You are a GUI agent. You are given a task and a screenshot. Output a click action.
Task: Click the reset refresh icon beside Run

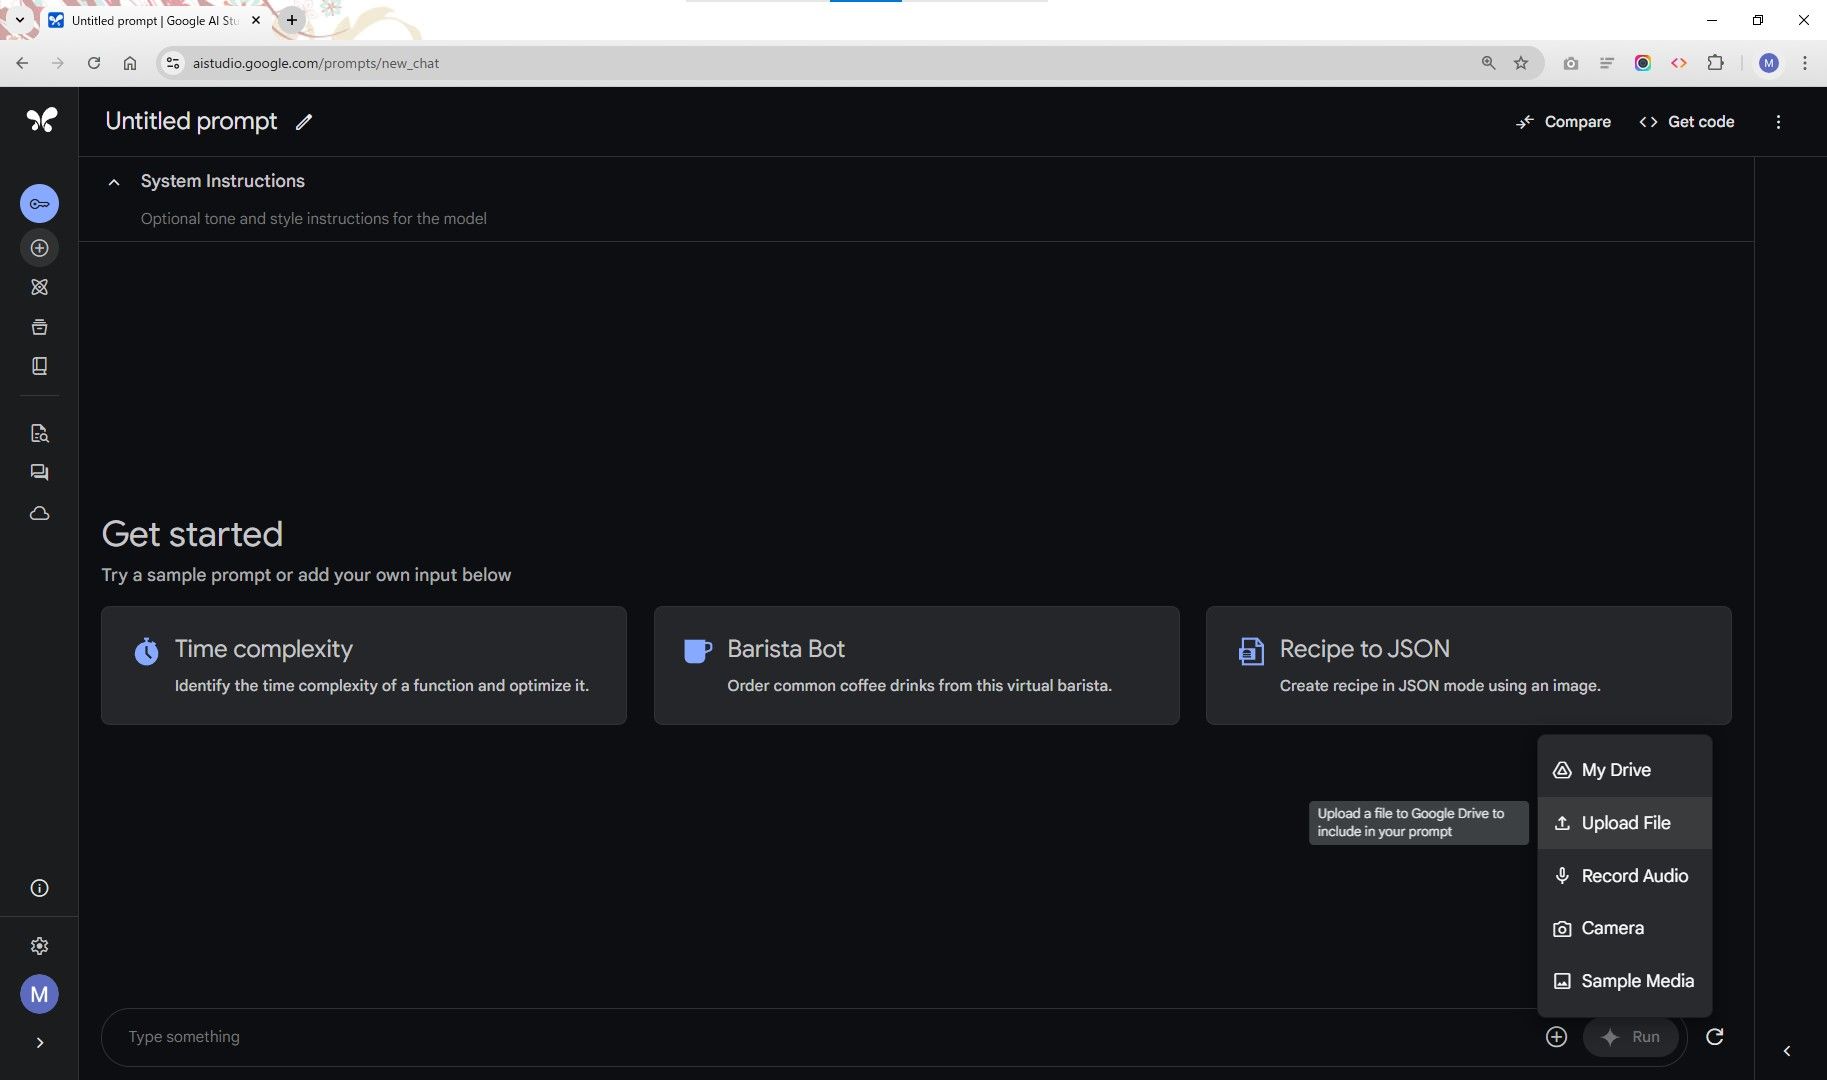1714,1037
